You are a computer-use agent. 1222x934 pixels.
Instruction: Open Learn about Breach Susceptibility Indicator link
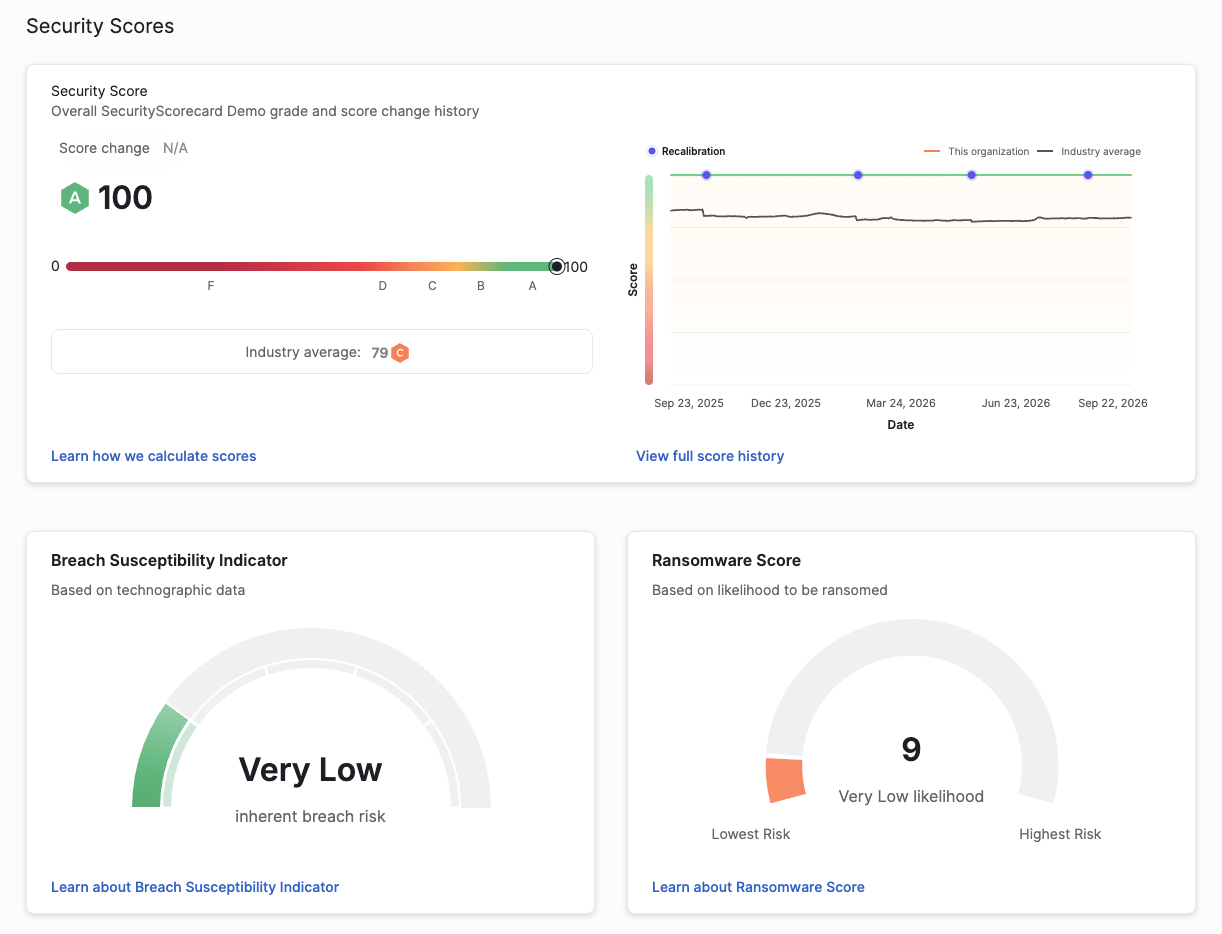pyautogui.click(x=195, y=887)
